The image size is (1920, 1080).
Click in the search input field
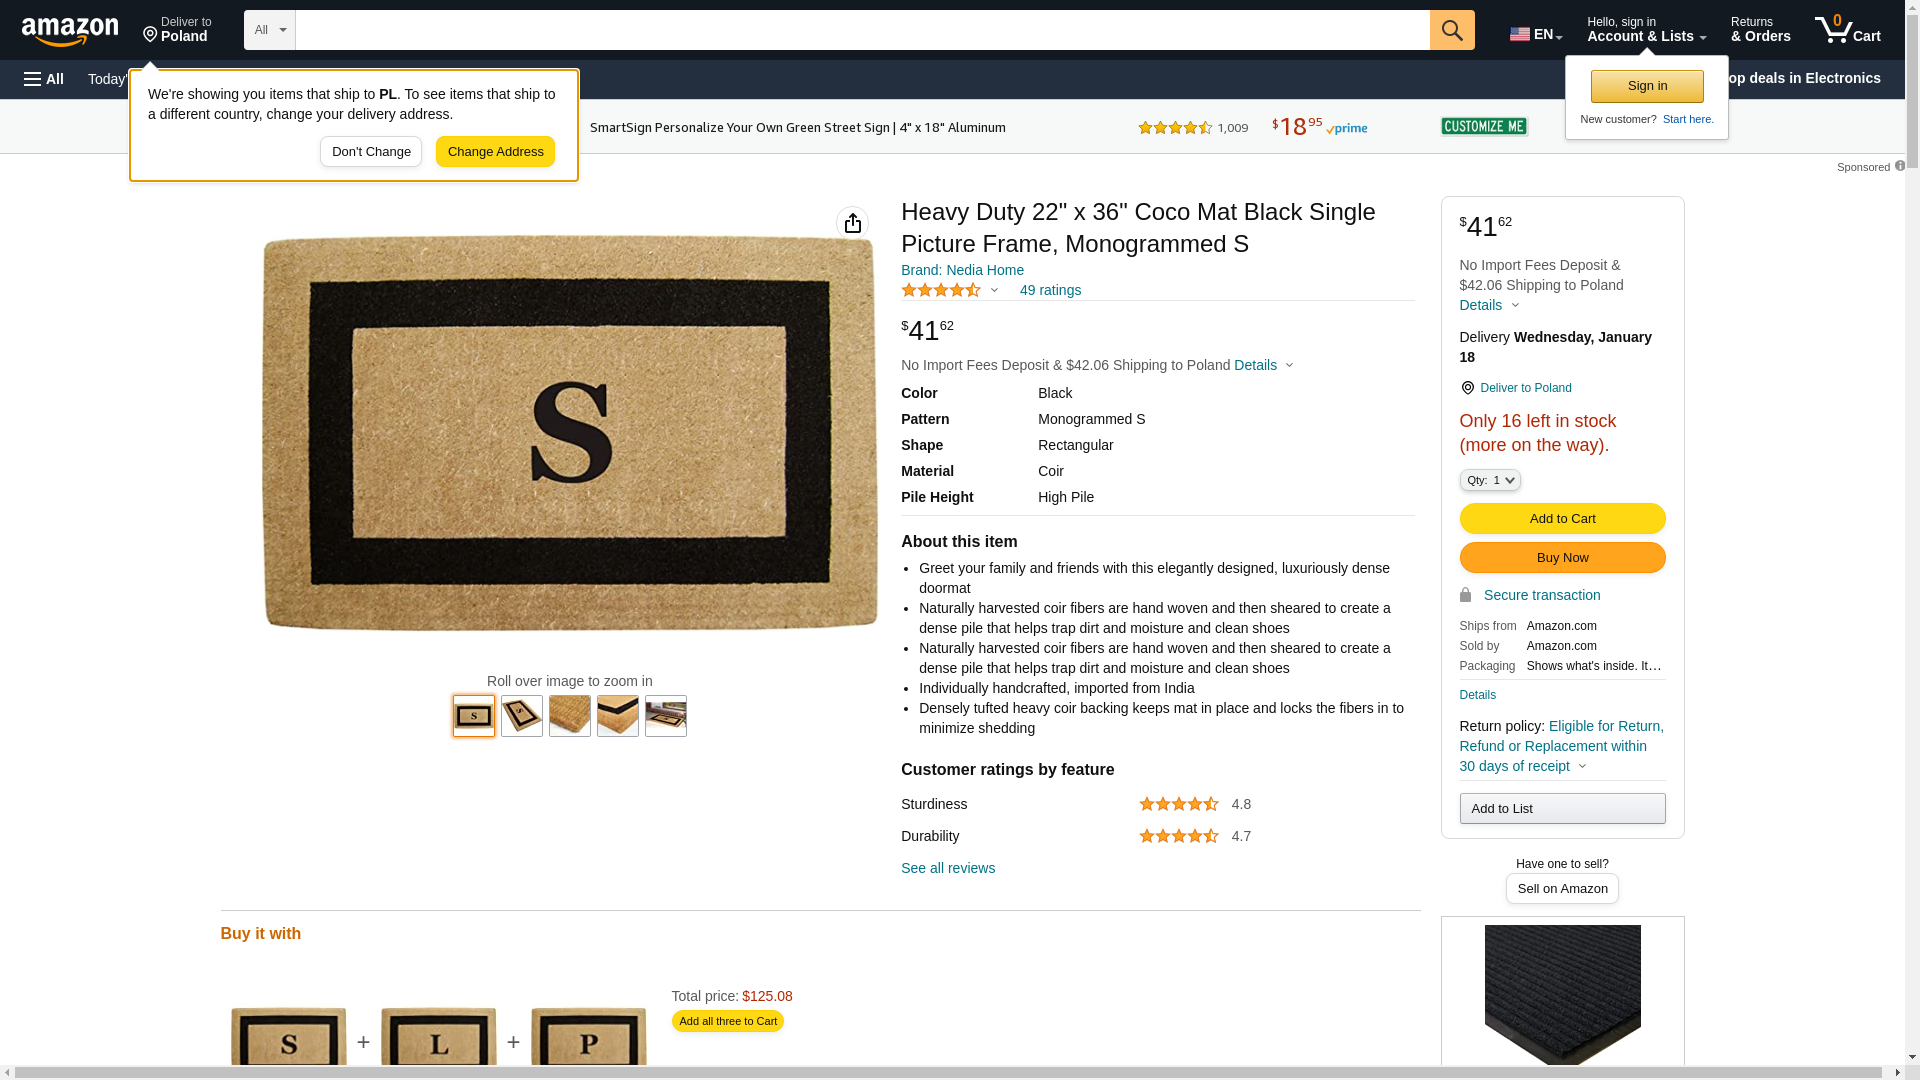[x=861, y=30]
